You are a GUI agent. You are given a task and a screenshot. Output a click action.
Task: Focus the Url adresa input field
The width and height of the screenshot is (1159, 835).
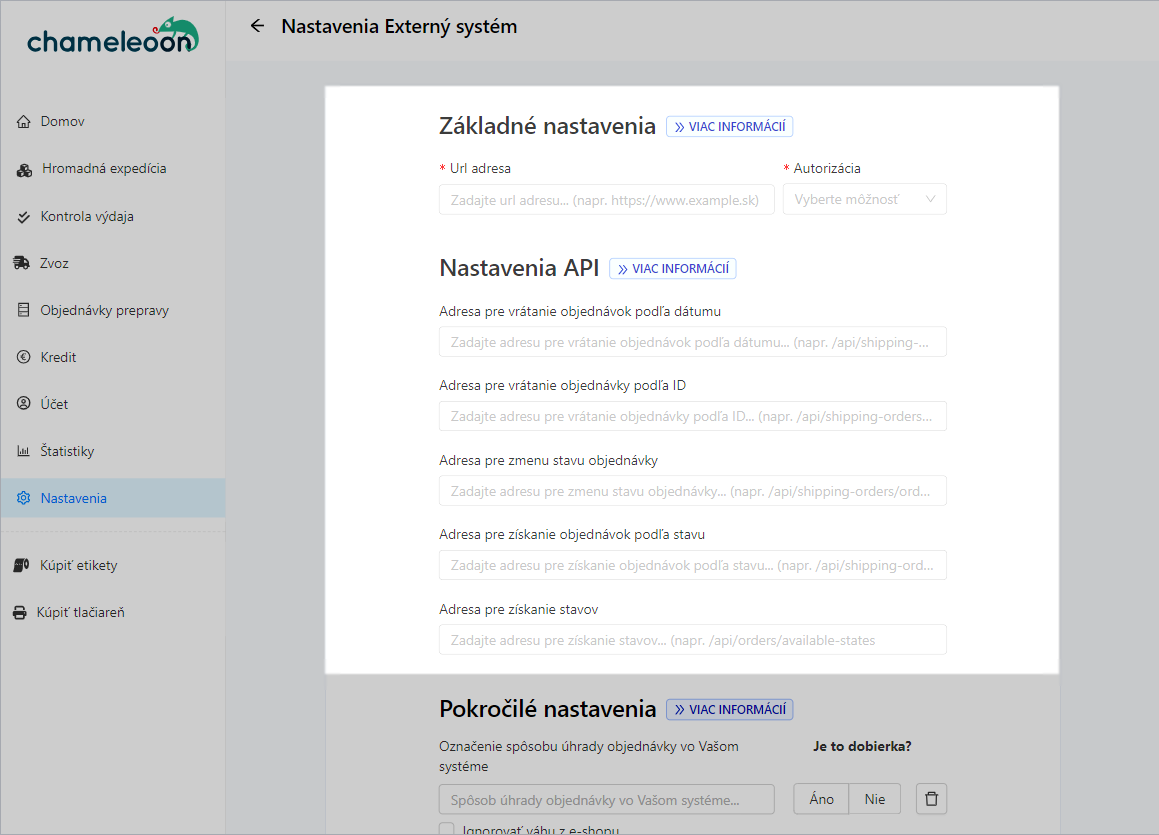(x=606, y=200)
